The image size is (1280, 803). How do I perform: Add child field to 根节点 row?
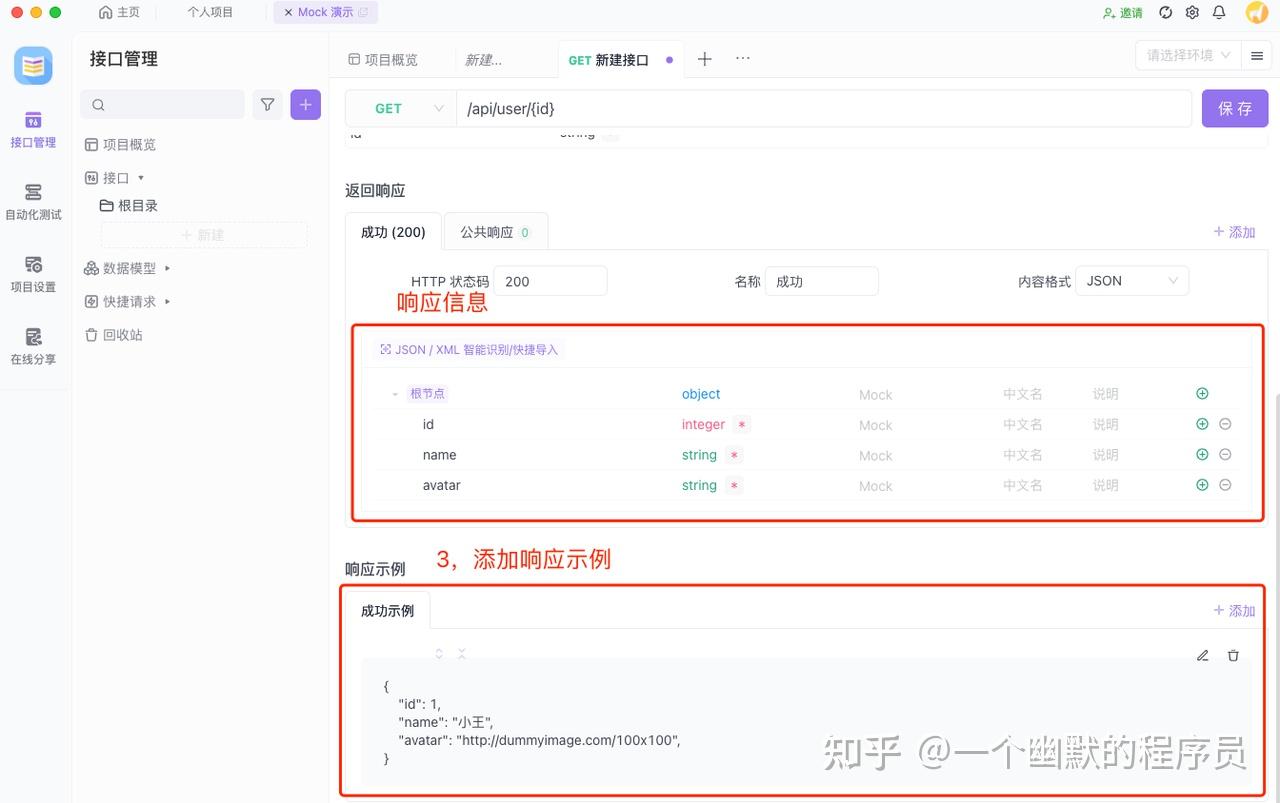[1202, 394]
